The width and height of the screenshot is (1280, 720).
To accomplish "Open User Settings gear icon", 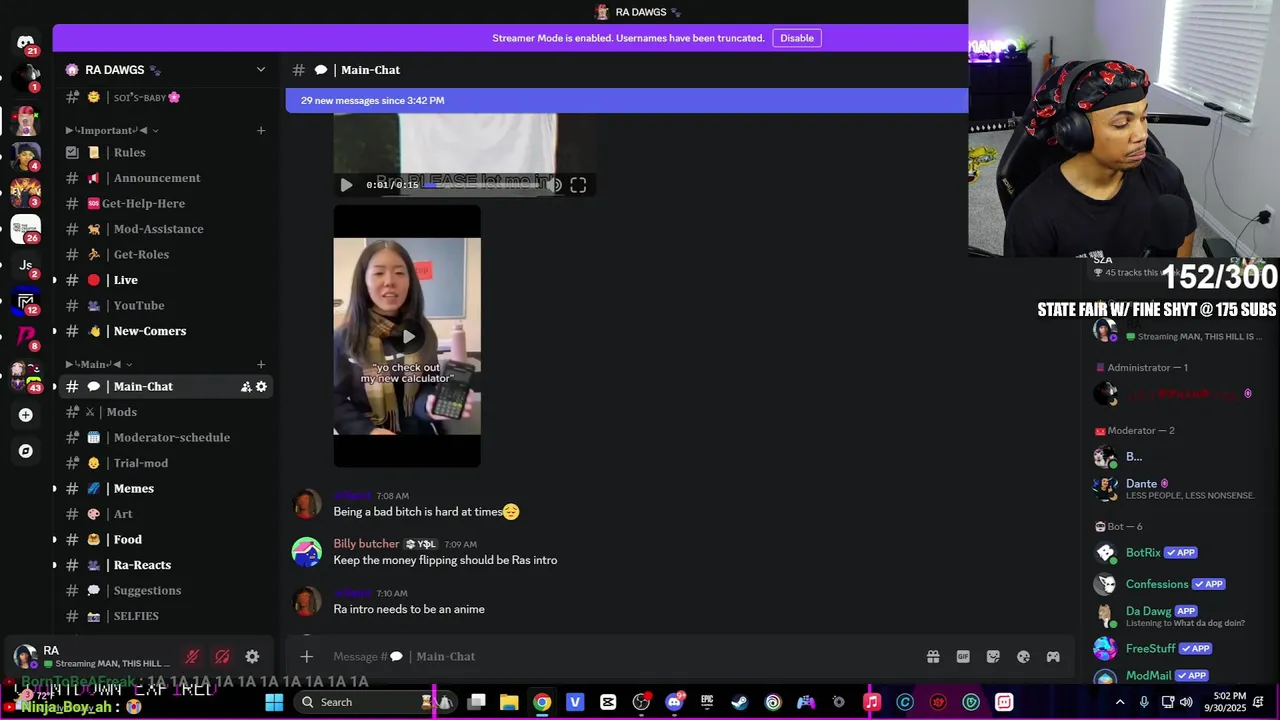I will point(252,657).
